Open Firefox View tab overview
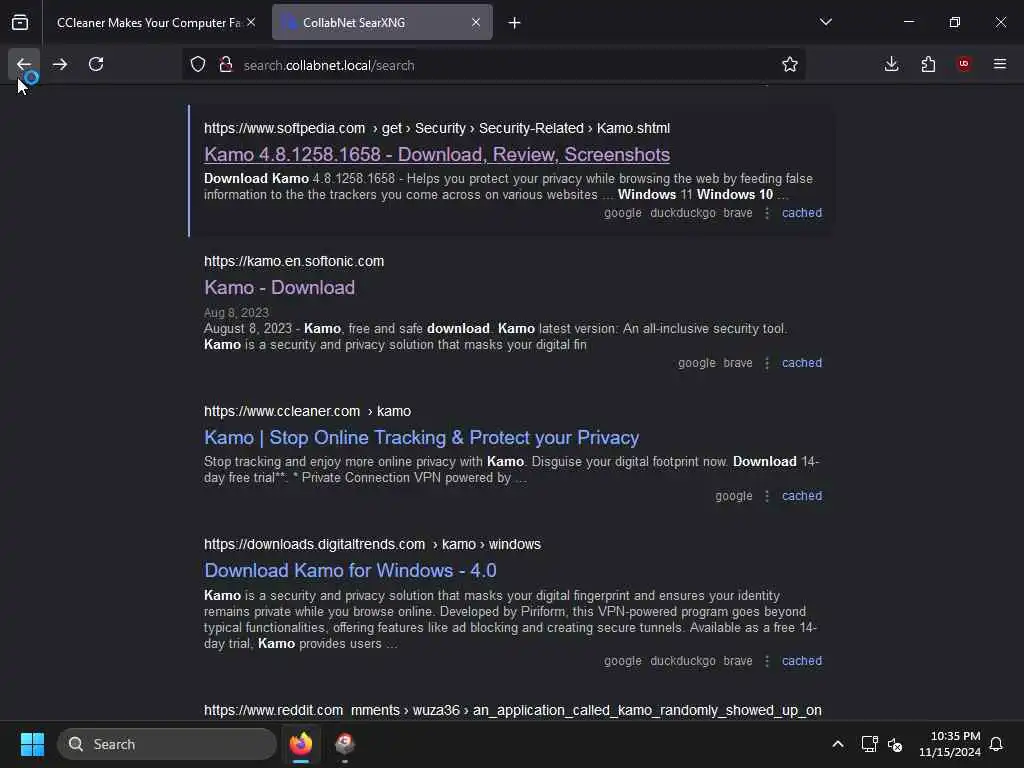Image resolution: width=1024 pixels, height=768 pixels. click(x=20, y=22)
